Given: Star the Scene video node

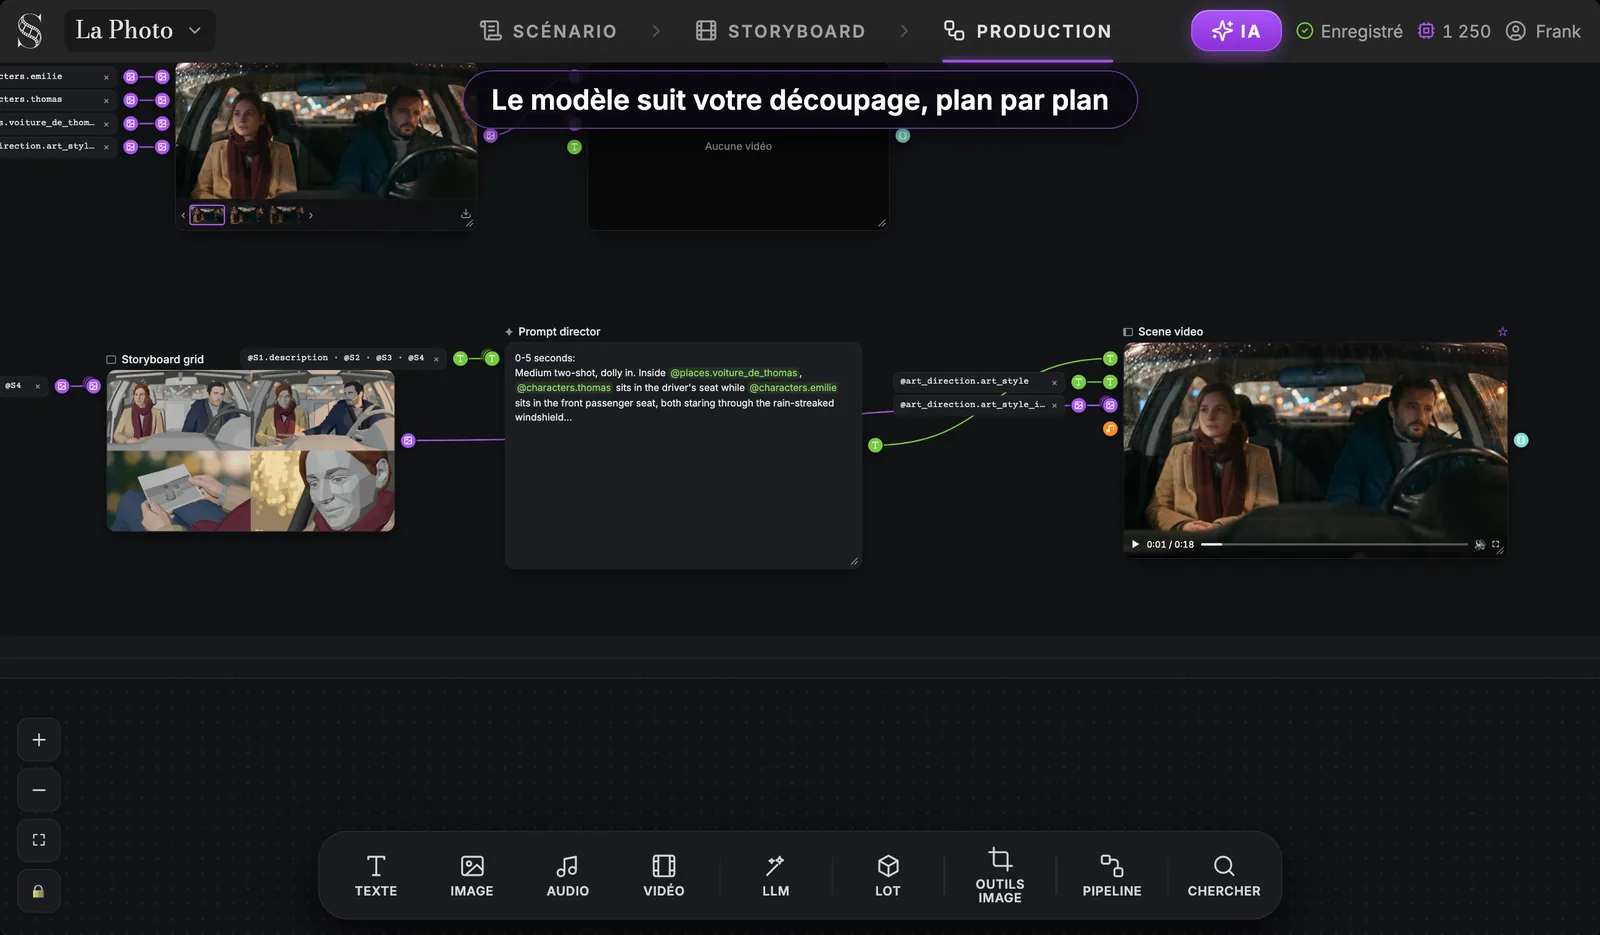Looking at the screenshot, I should pos(1502,332).
